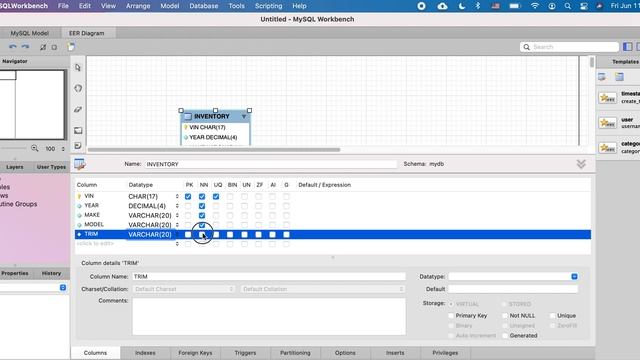Image resolution: width=640 pixels, height=360 pixels.
Task: Click the horizontal diagram scrollbar
Action: [x=214, y=150]
